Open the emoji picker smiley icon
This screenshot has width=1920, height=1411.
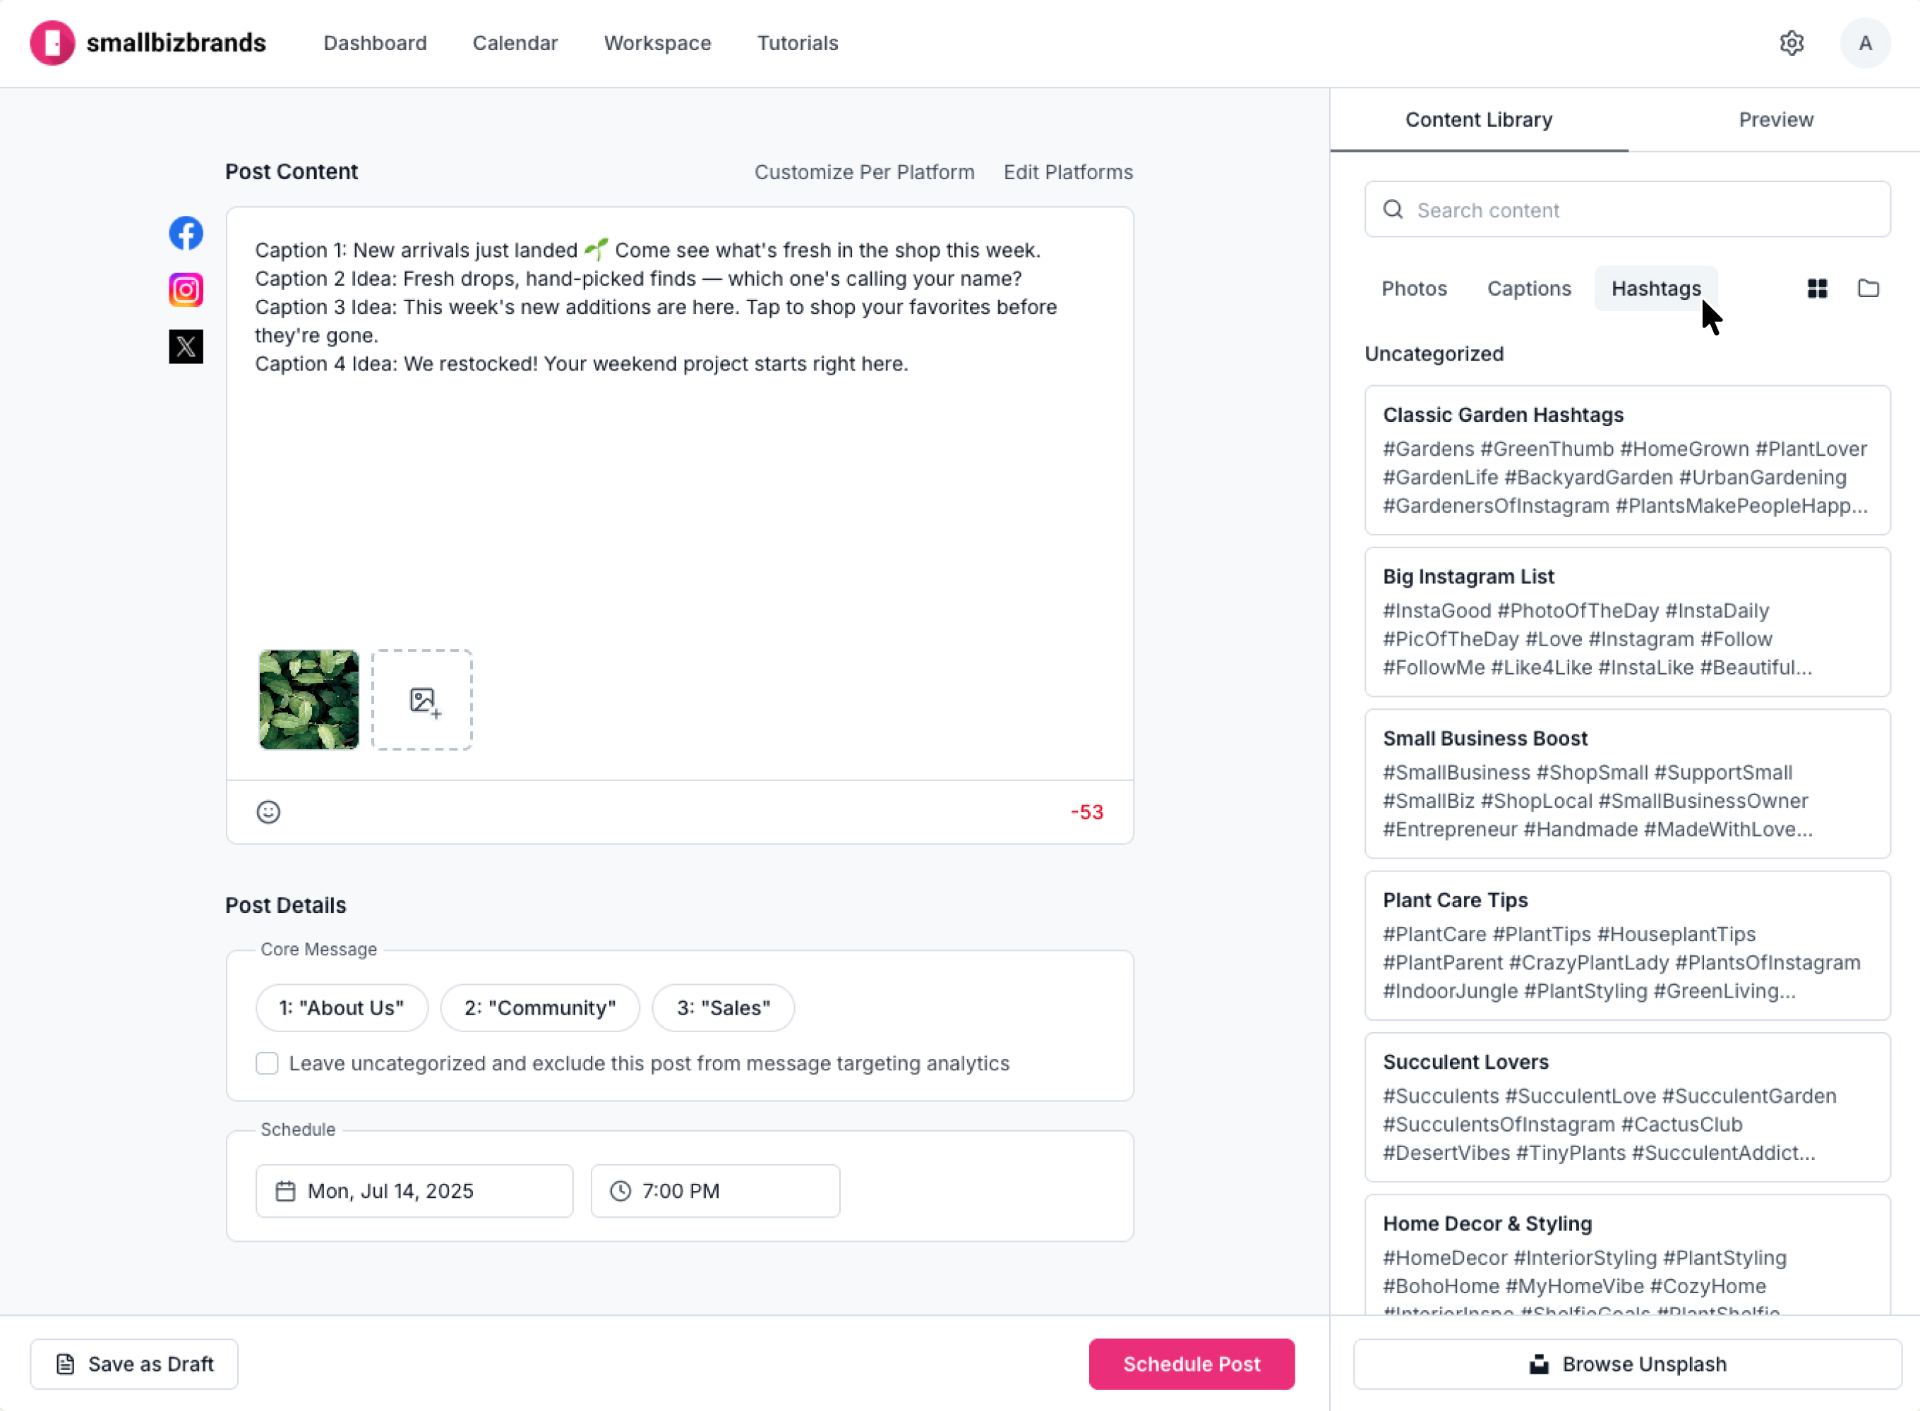coord(268,812)
